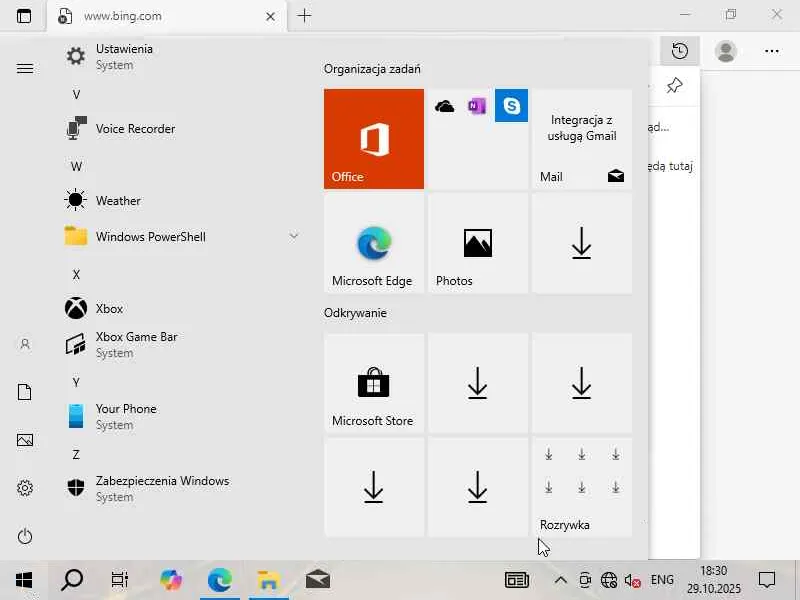
Task: Click the letter V section header
Action: (x=76, y=94)
